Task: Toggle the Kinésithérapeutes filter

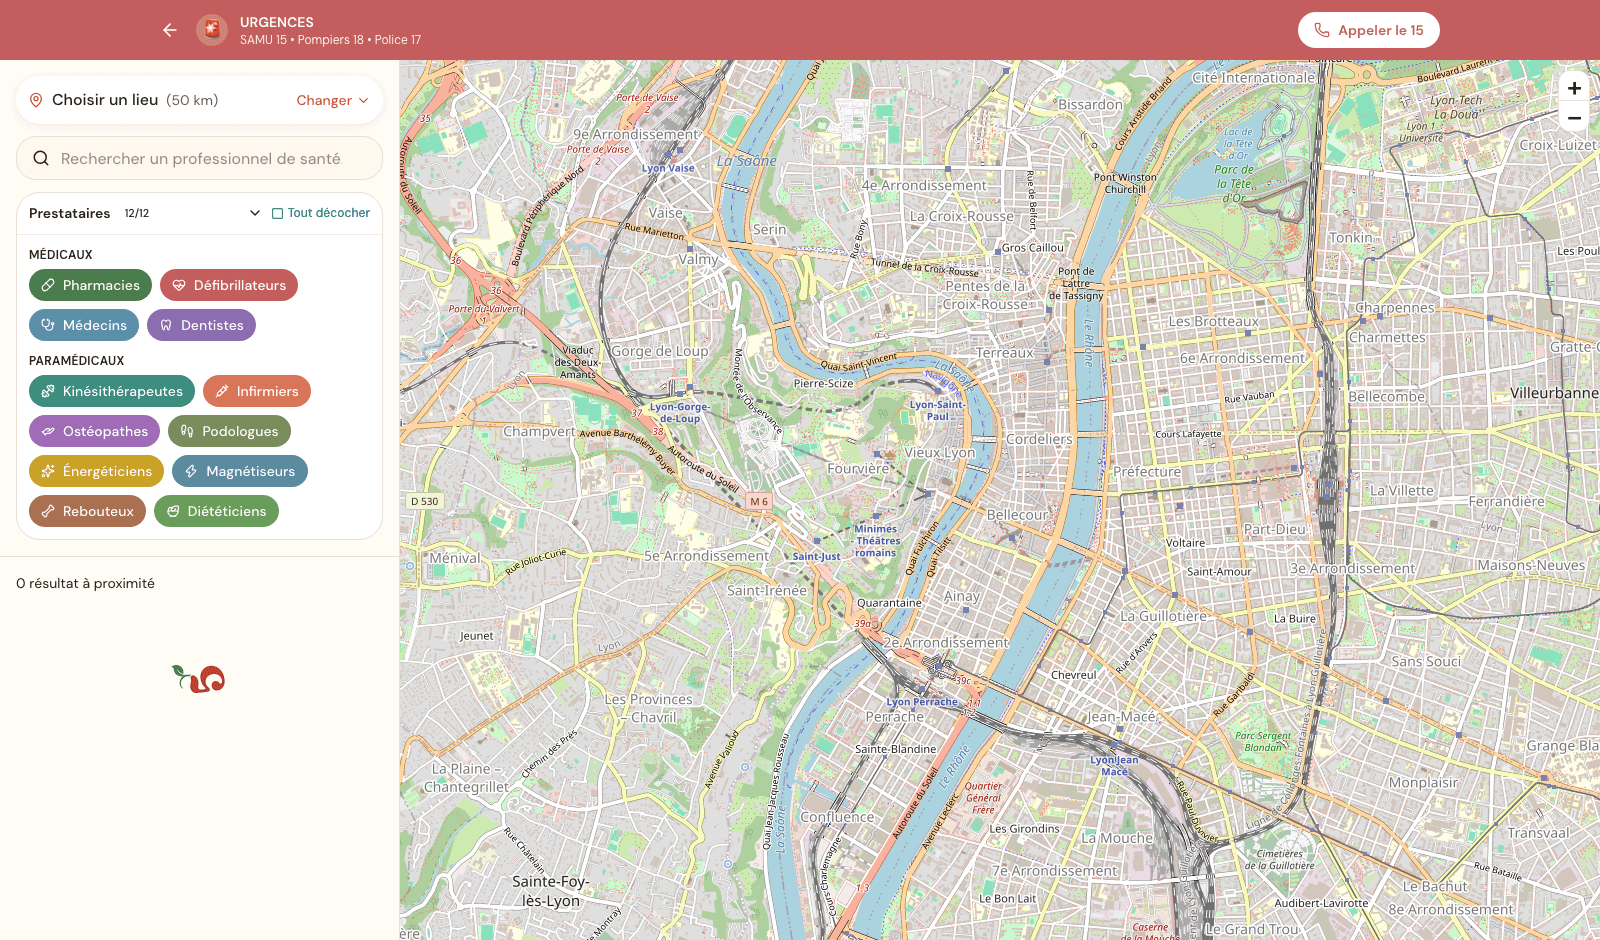Action: coord(112,391)
